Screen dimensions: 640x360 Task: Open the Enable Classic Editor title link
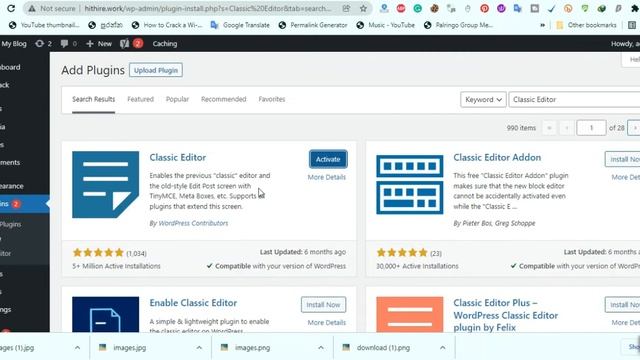click(x=193, y=303)
